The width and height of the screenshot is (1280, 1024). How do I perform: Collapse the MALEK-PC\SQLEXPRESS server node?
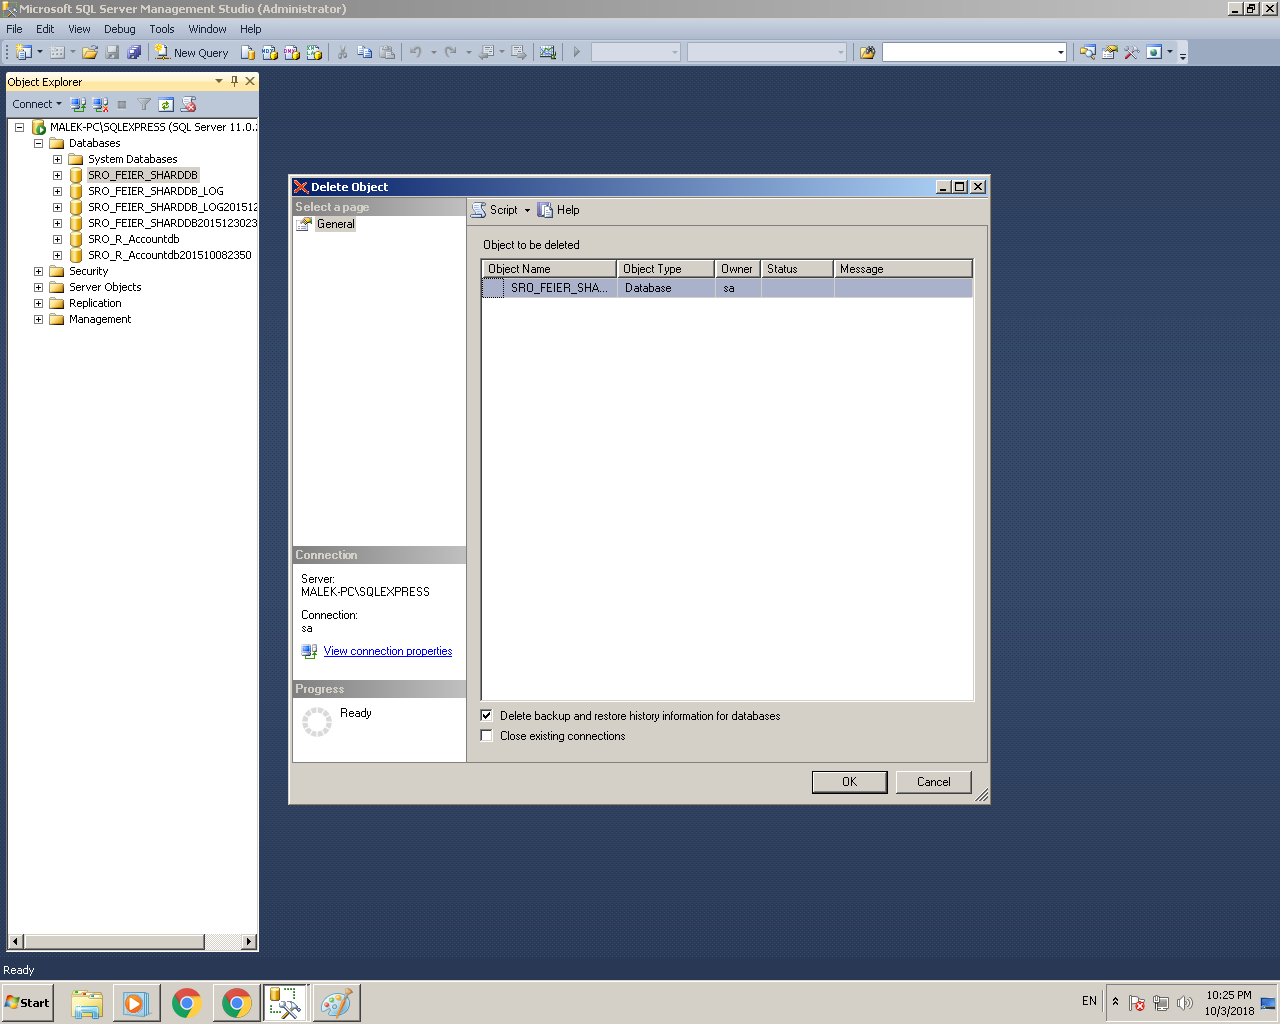pos(19,127)
